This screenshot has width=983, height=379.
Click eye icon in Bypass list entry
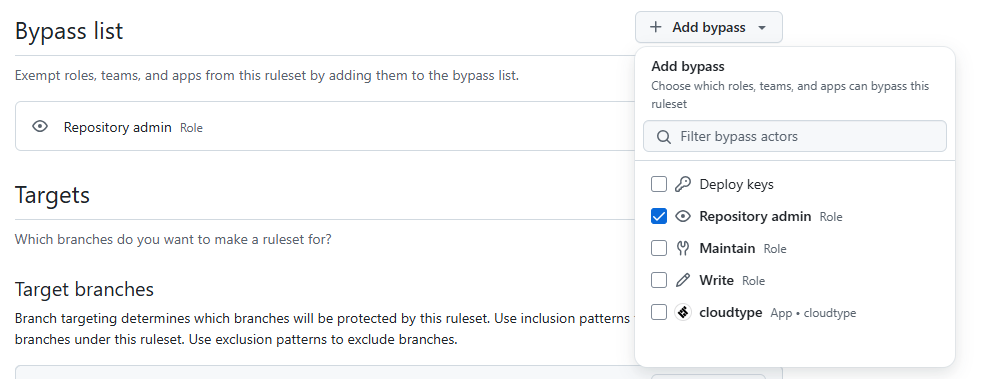40,127
